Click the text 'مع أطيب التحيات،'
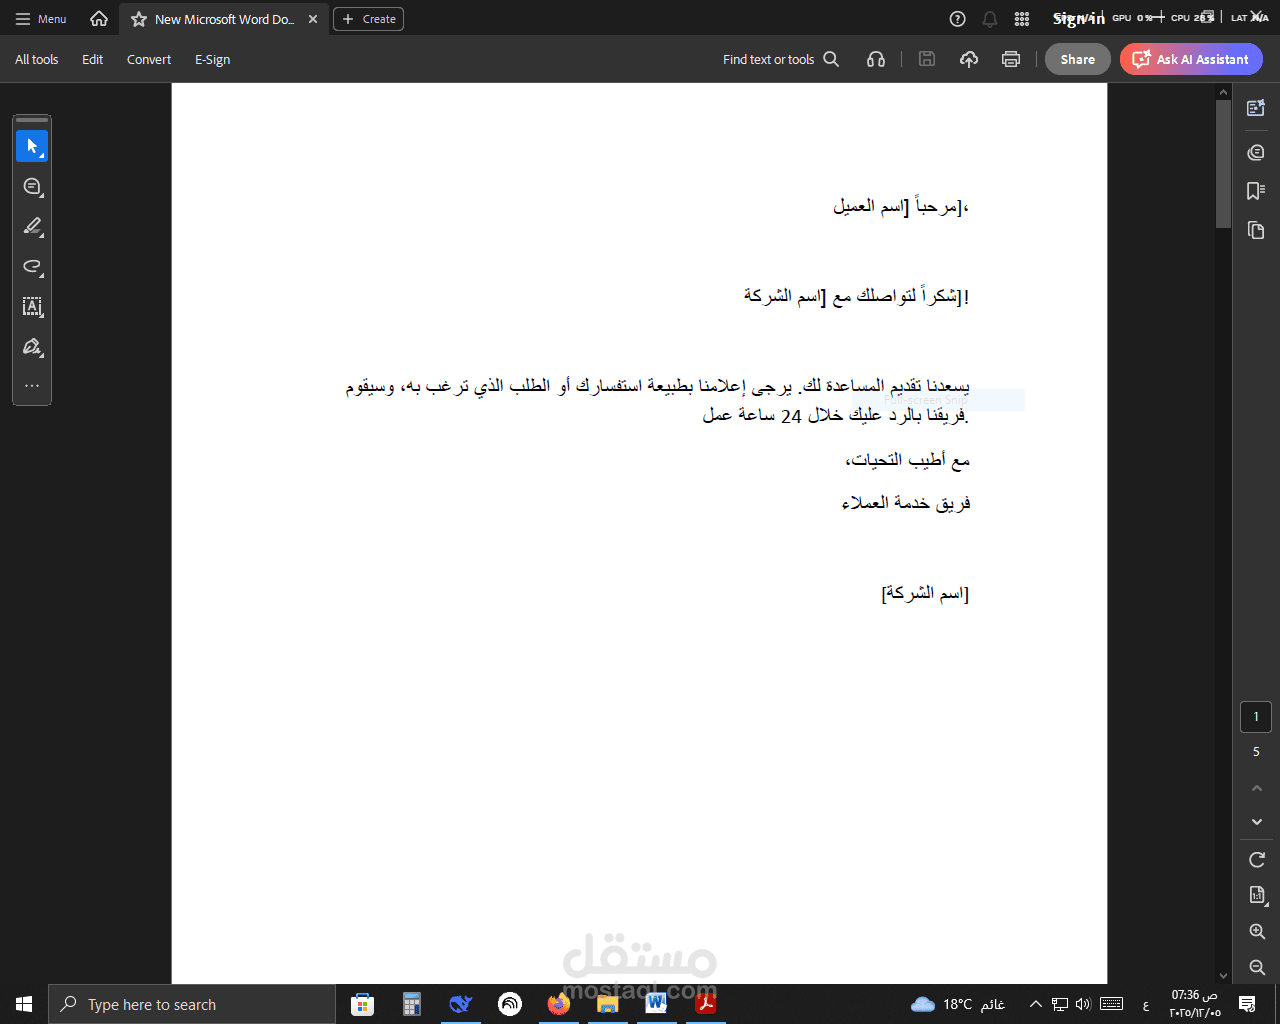The width and height of the screenshot is (1280, 1024). coord(907,460)
